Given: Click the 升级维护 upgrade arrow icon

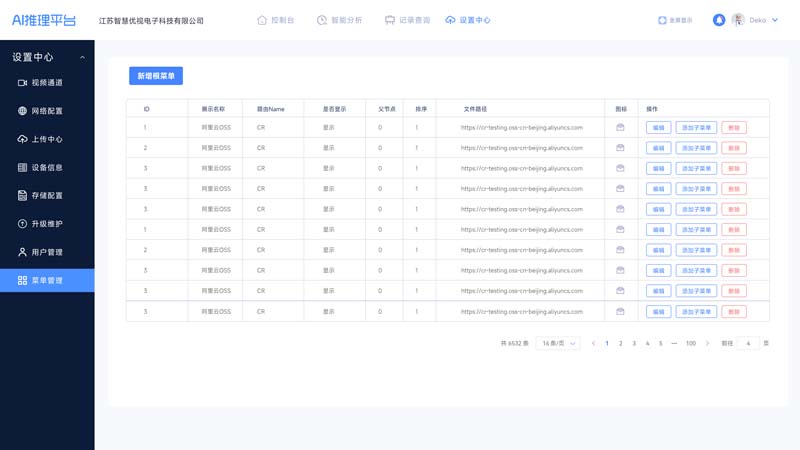Looking at the screenshot, I should 22,224.
